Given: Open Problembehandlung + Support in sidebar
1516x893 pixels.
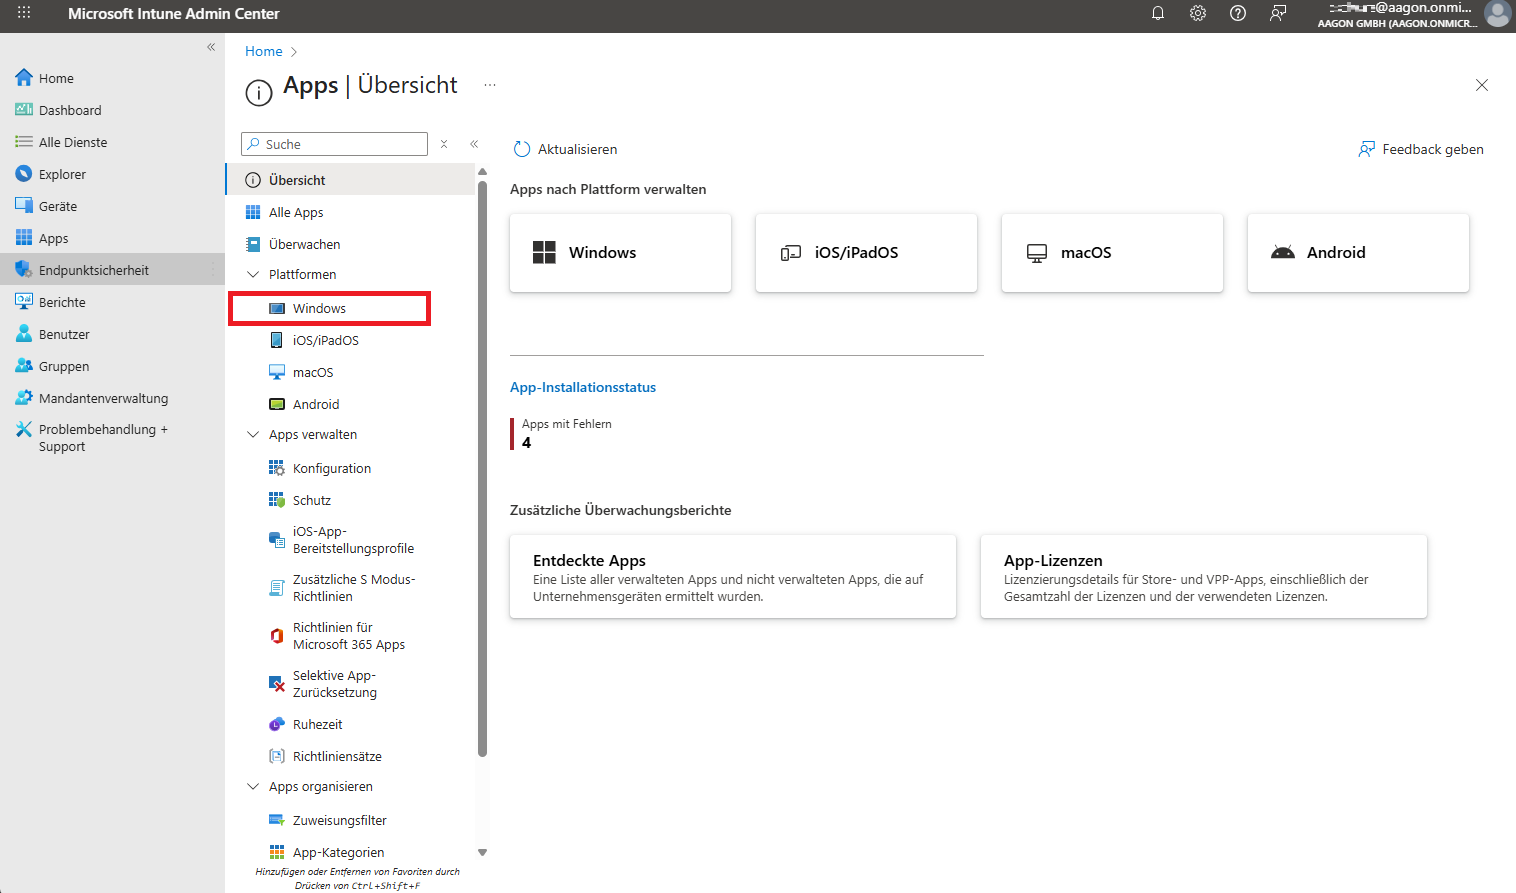Looking at the screenshot, I should [x=102, y=438].
